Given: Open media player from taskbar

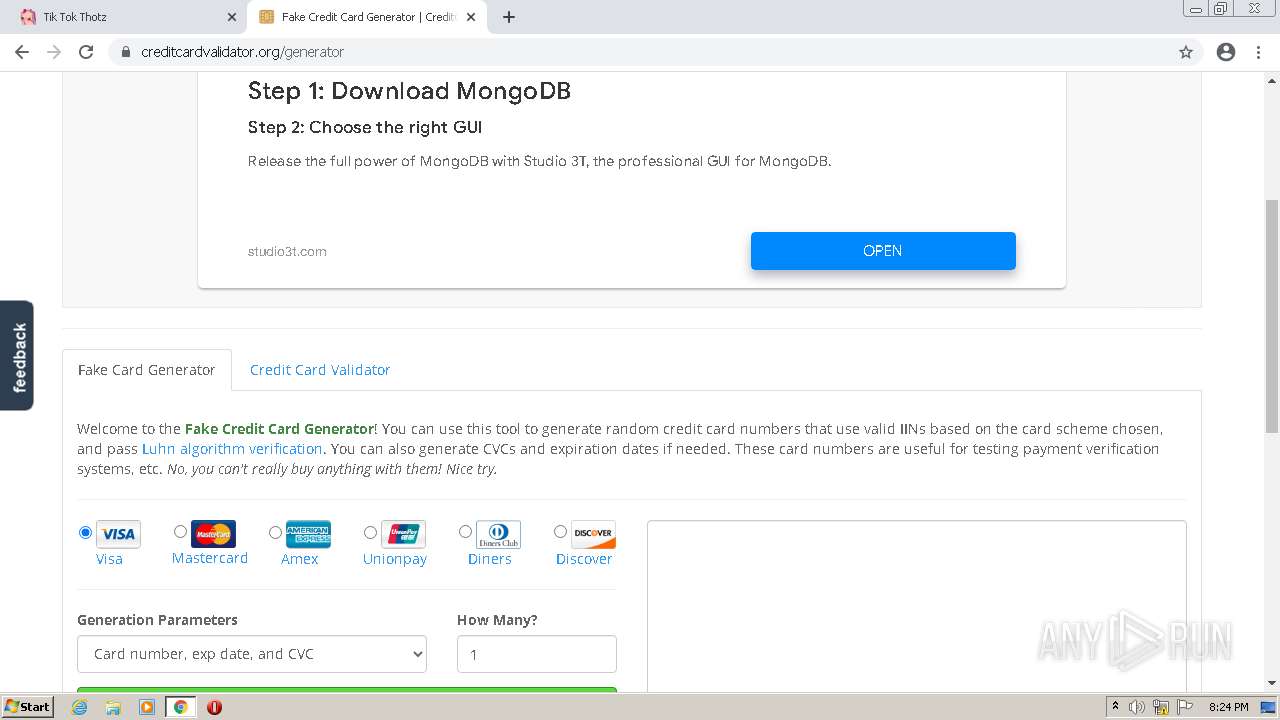Looking at the screenshot, I should click(x=147, y=707).
